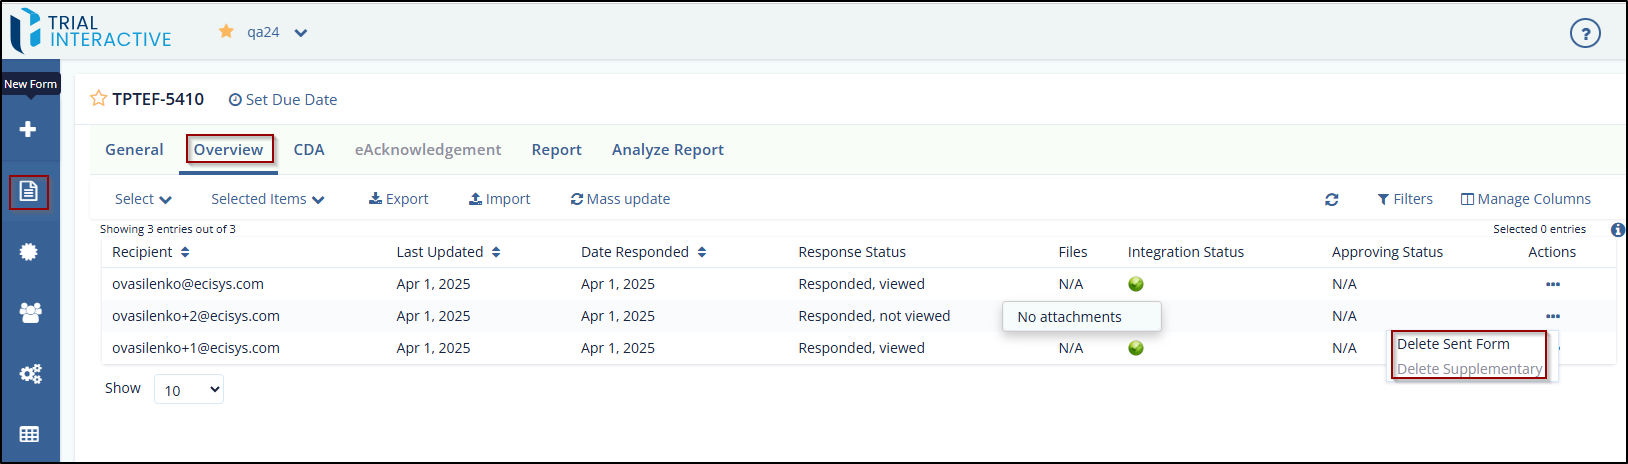This screenshot has height=464, width=1628.
Task: Open the document forms sidebar icon
Action: (29, 191)
